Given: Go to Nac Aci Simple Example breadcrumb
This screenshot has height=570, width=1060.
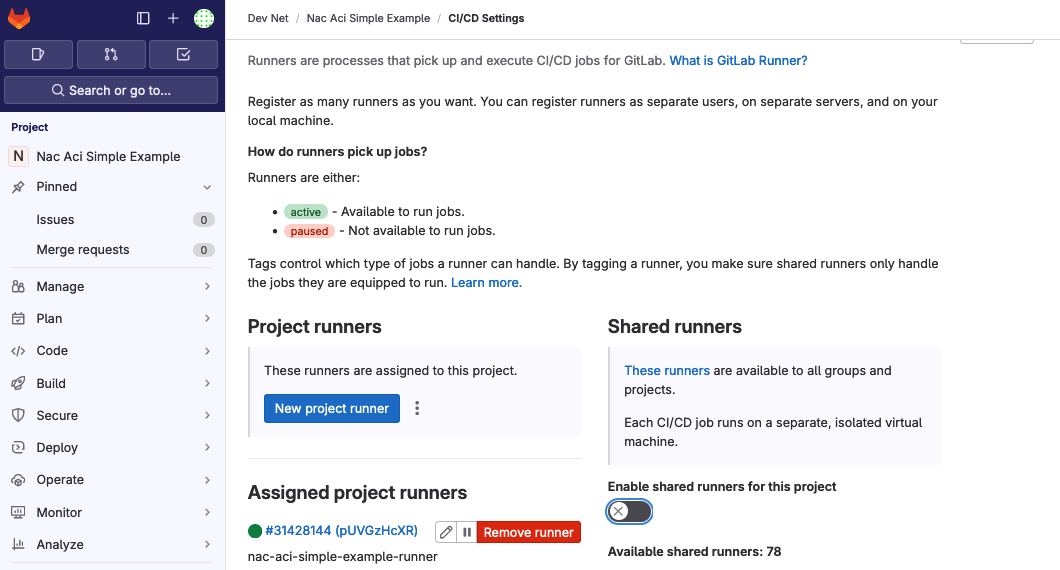Looking at the screenshot, I should (368, 18).
